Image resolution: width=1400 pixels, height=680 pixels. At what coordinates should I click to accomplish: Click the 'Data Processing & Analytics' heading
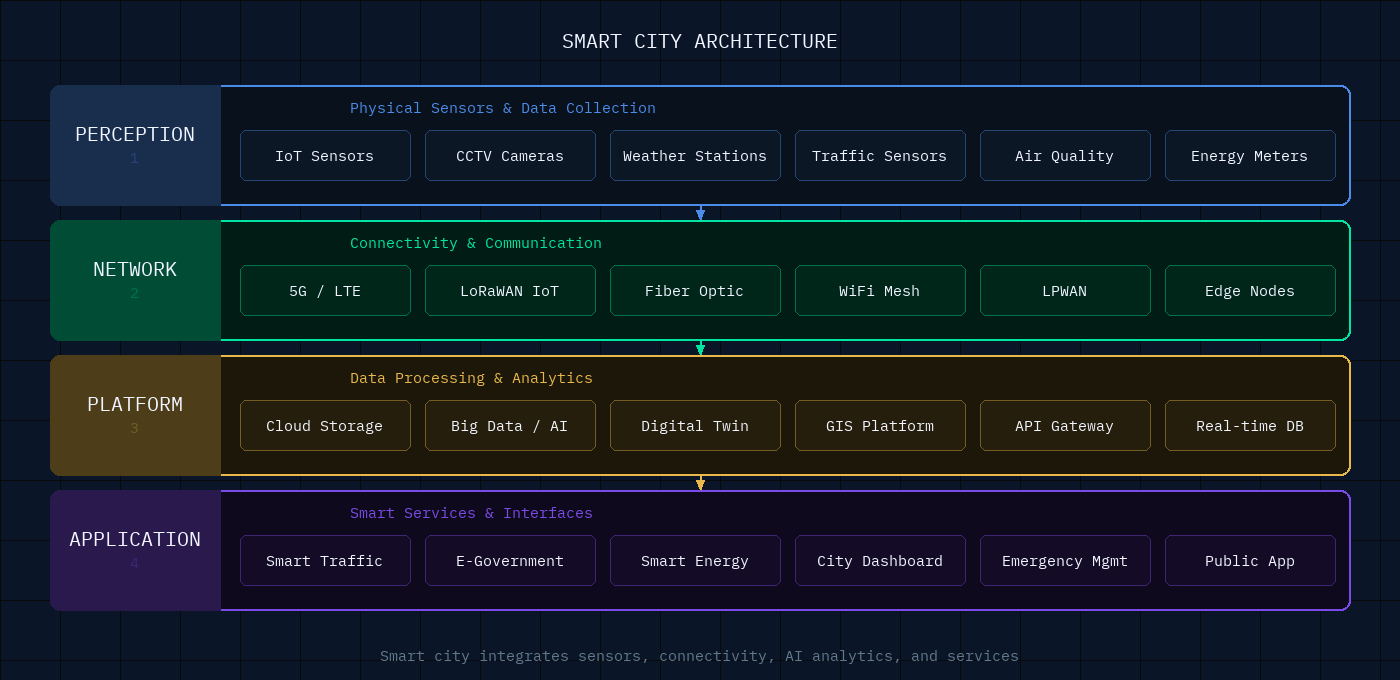471,378
